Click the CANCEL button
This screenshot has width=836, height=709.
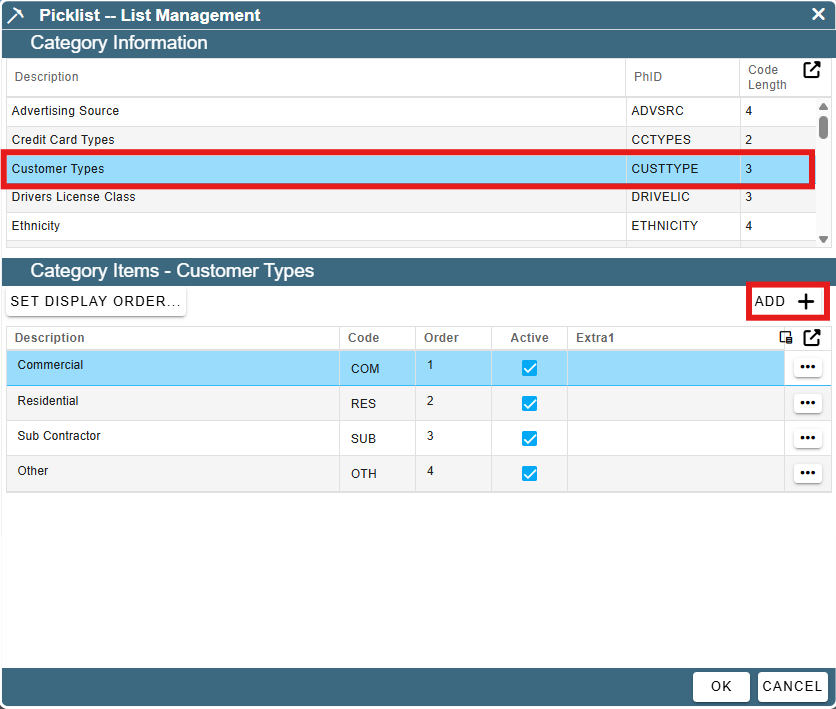click(x=792, y=686)
